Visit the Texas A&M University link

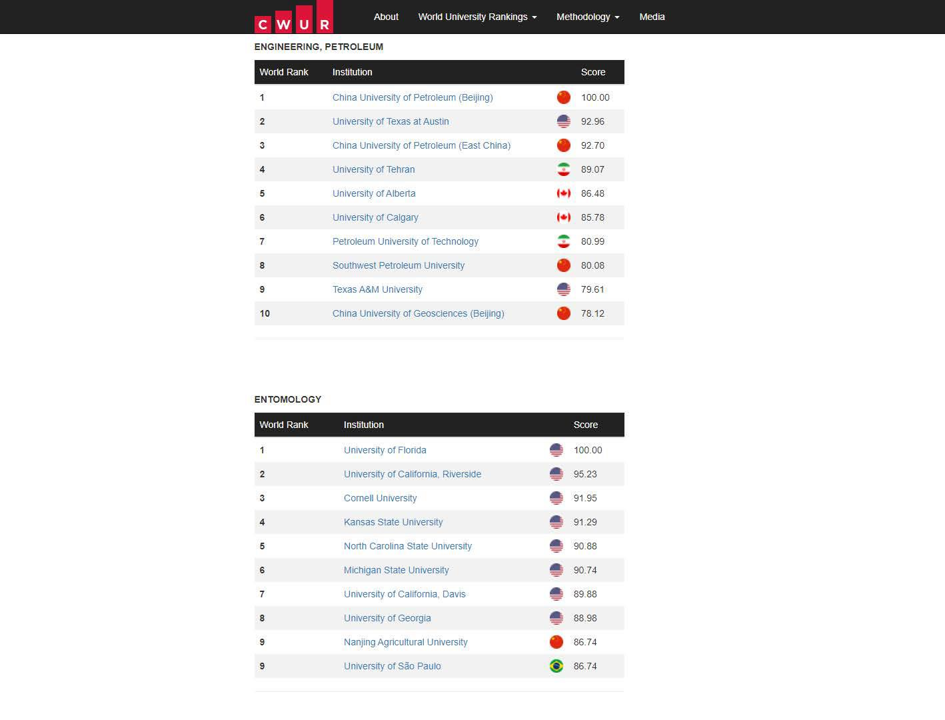click(x=377, y=289)
